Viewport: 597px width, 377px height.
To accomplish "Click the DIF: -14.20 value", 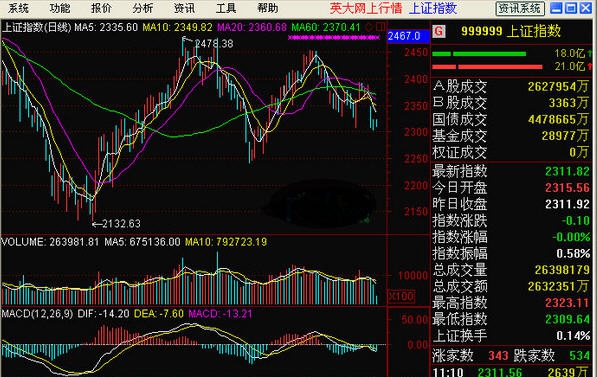I will click(104, 314).
